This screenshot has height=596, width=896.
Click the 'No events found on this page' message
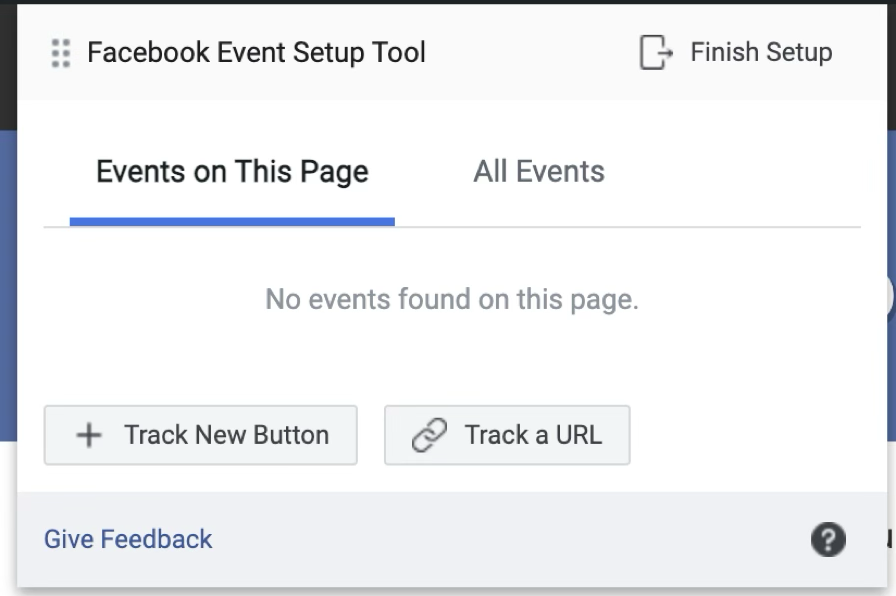[451, 298]
